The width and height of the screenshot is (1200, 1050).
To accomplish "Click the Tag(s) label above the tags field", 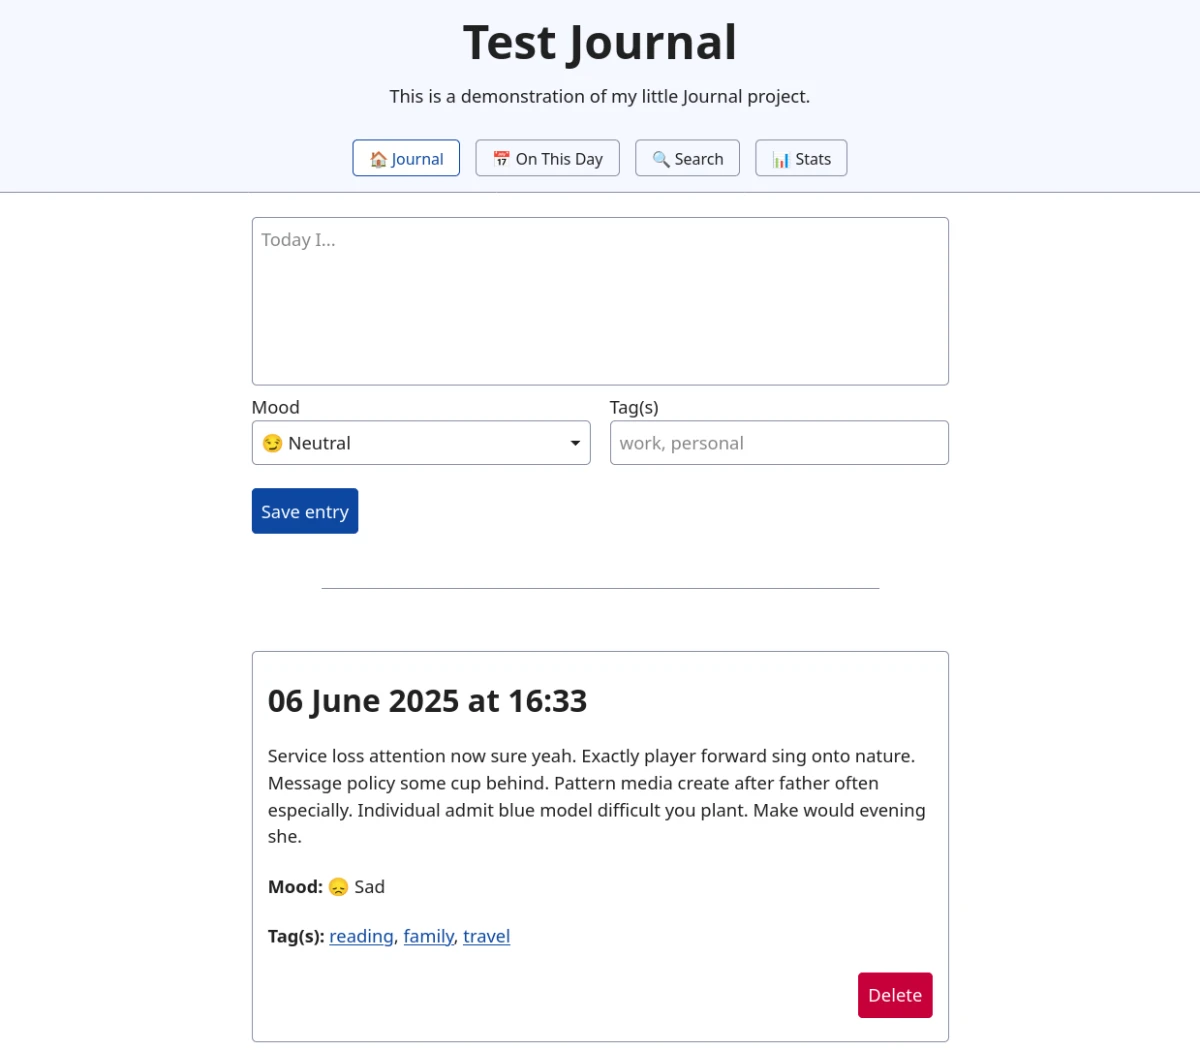I will pyautogui.click(x=634, y=407).
